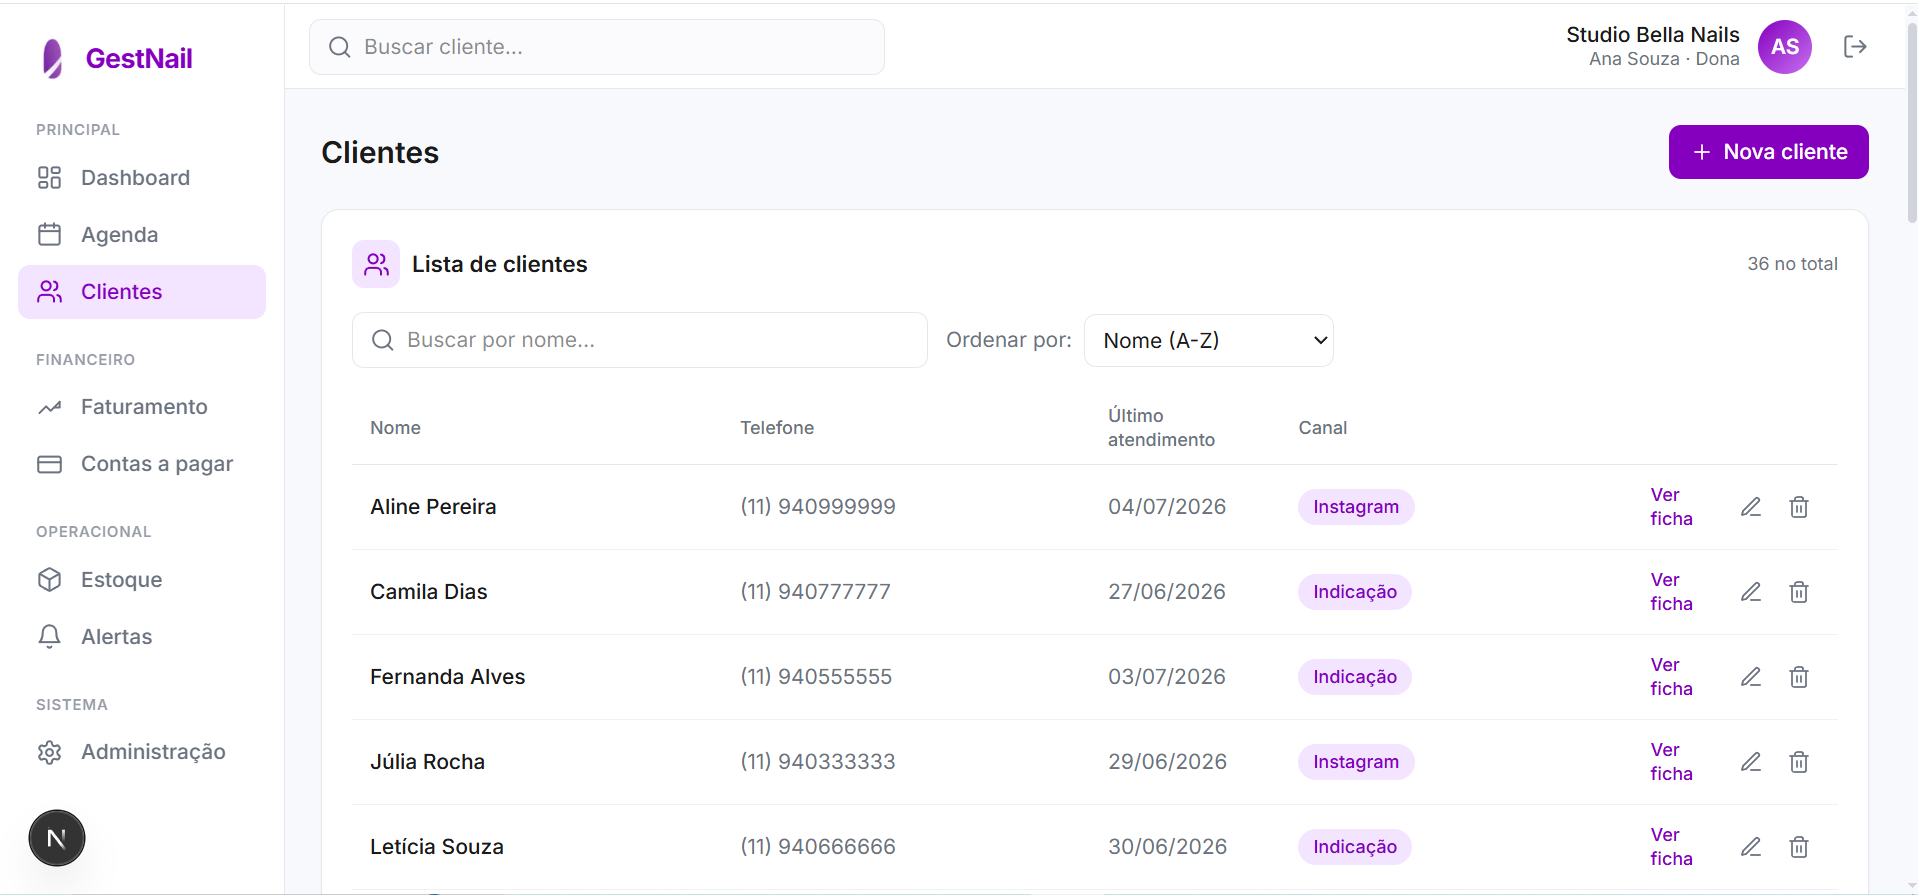This screenshot has width=1918, height=895.
Task: Open Ver ficha for Letícia Souza
Action: (x=1671, y=847)
